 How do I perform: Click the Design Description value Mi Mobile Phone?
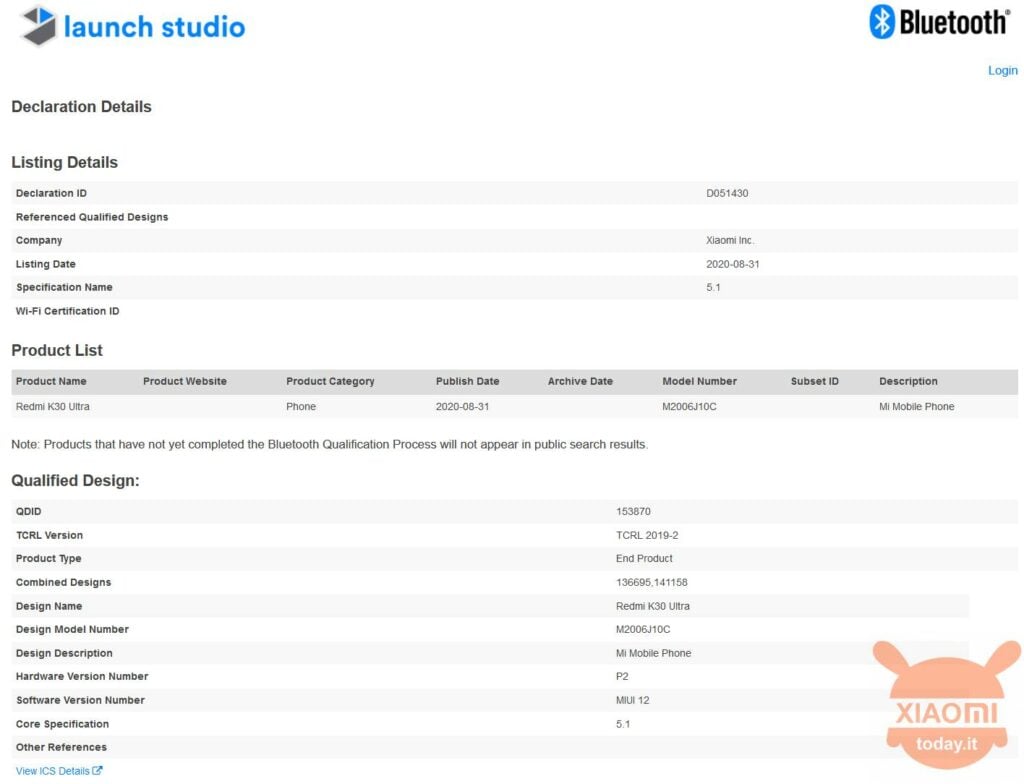(653, 653)
